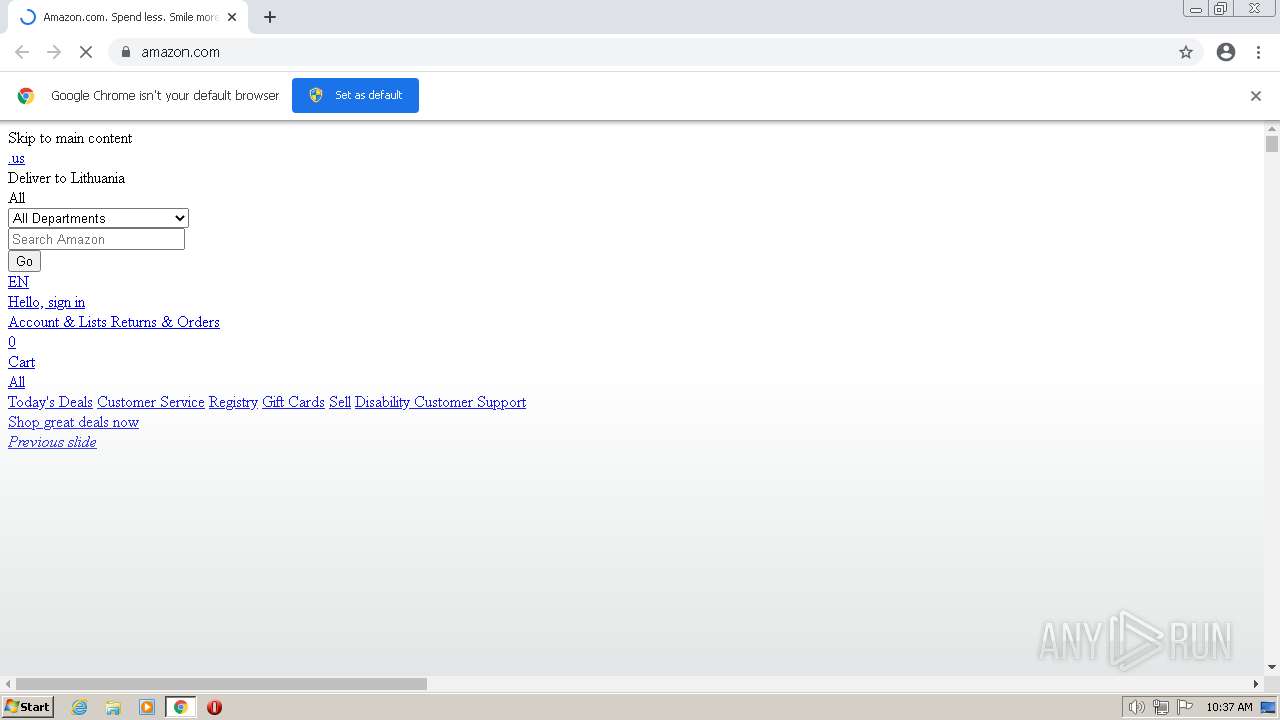
Task: Click the volume speaker tray icon
Action: (1136, 707)
